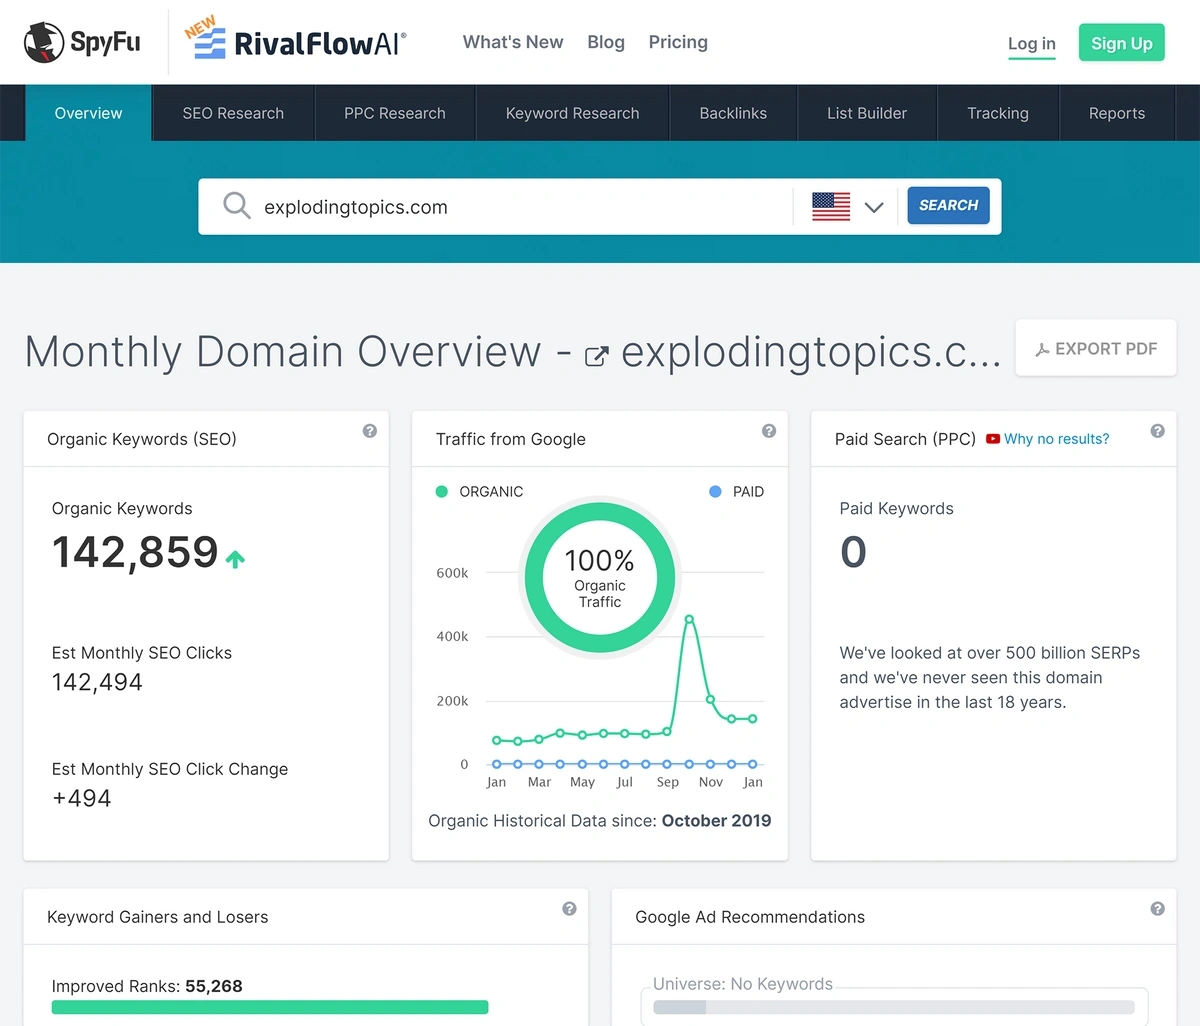The image size is (1200, 1026).
Task: Open help for Organic Keywords (SEO) card
Action: [x=370, y=431]
